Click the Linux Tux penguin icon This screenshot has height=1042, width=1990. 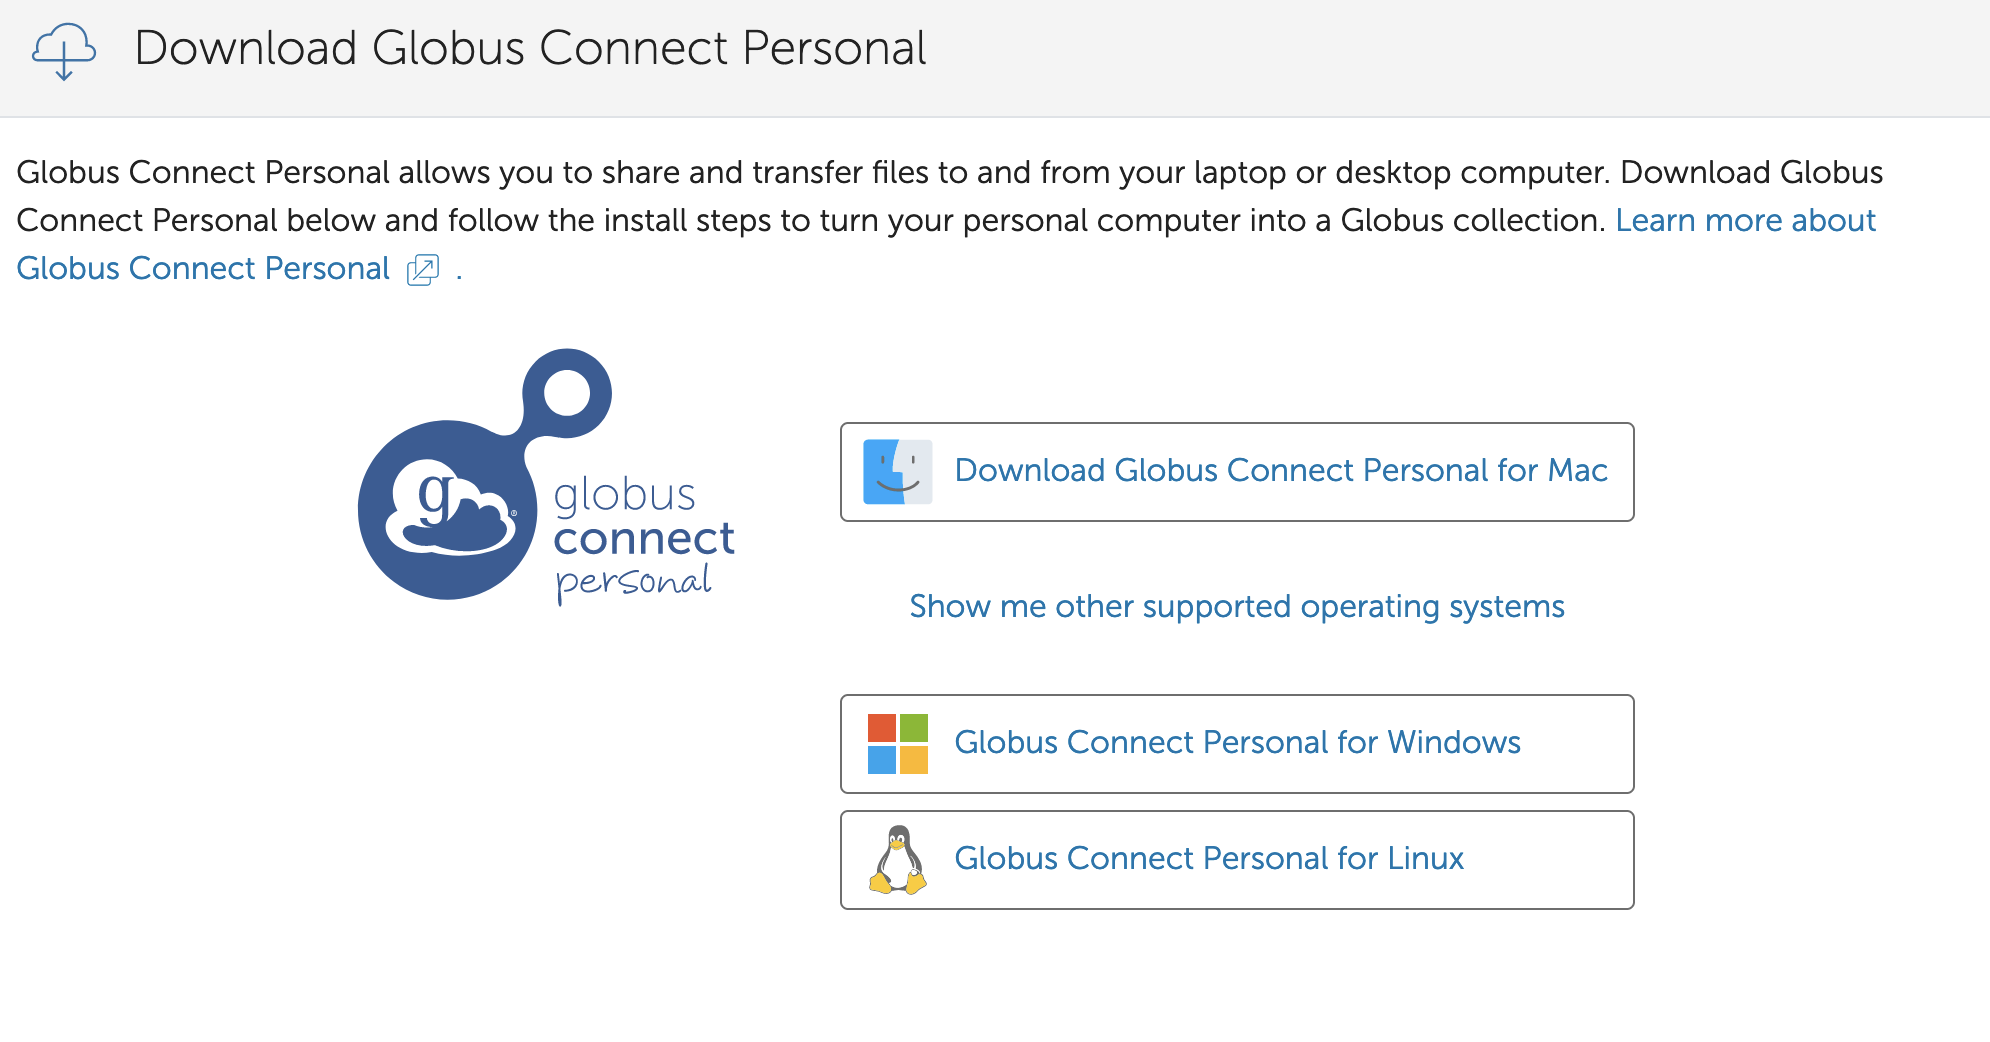[898, 859]
